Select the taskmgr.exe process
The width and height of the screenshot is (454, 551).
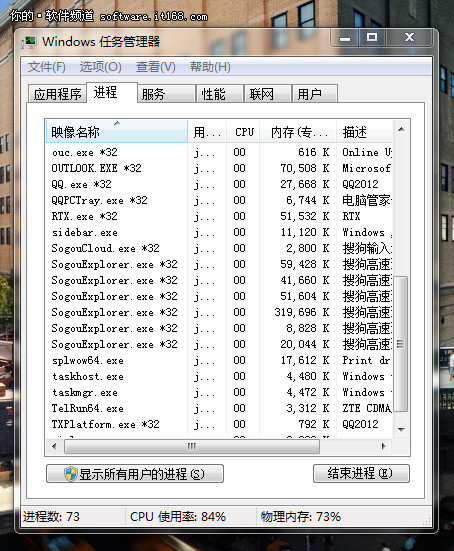click(x=219, y=392)
